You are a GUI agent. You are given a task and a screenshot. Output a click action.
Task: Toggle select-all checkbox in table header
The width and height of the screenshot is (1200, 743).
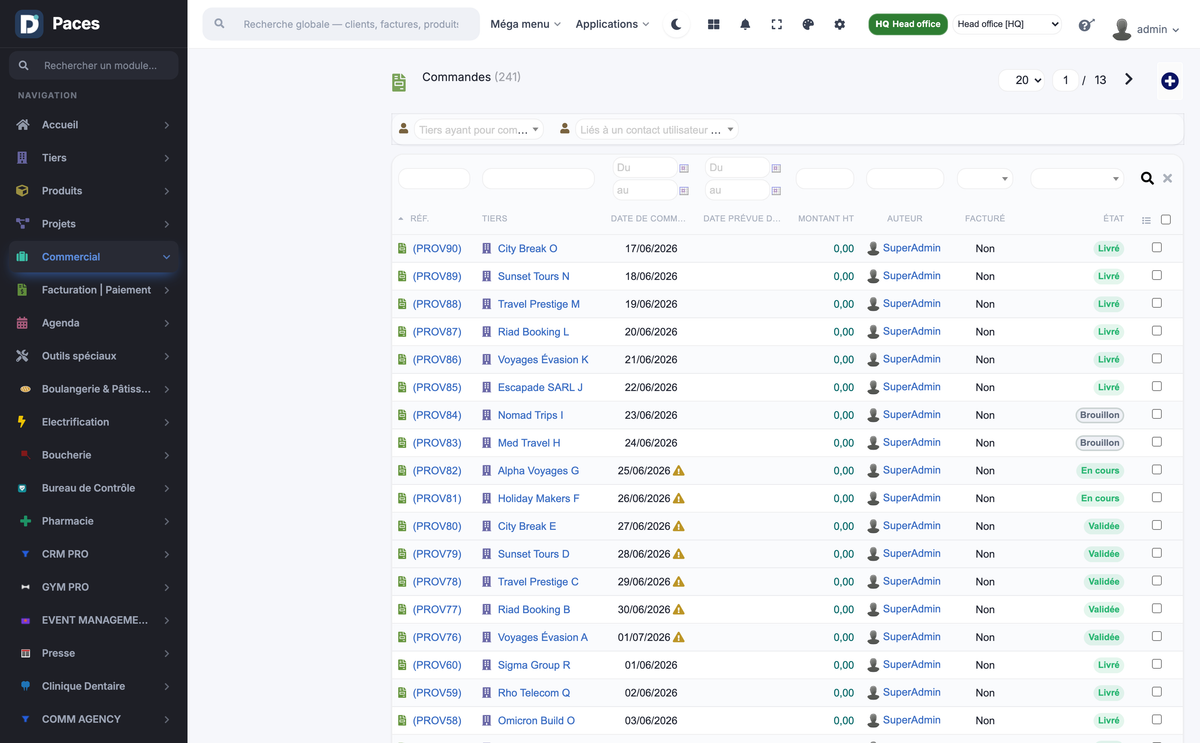[x=1166, y=220]
